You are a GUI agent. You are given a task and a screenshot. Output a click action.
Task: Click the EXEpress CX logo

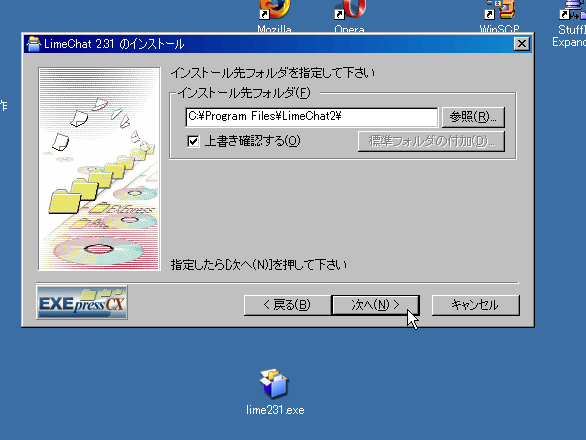click(82, 302)
